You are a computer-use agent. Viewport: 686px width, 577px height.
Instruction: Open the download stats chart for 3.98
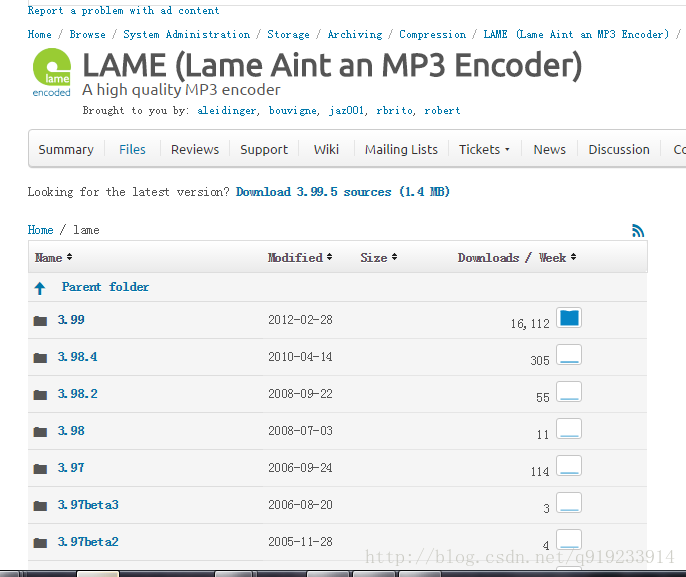(569, 429)
